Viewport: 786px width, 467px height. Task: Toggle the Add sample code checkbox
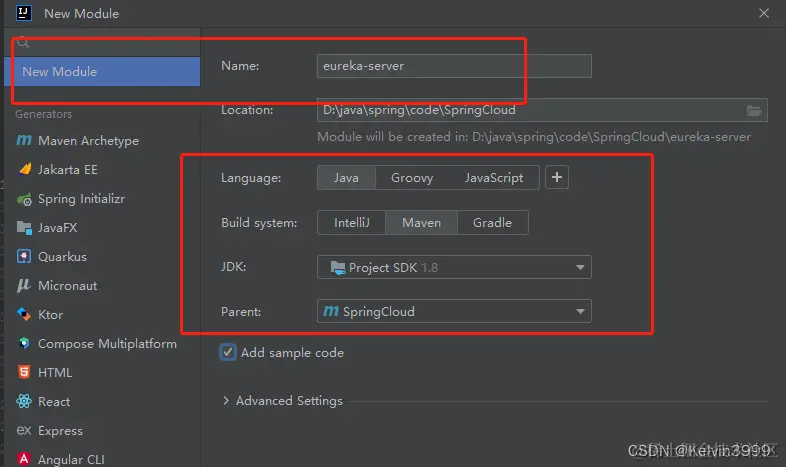coord(228,352)
